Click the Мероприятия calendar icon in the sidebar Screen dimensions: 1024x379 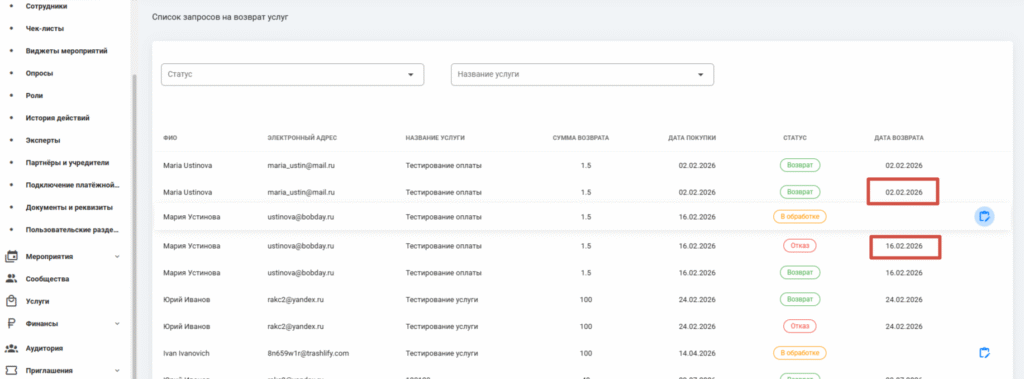click(11, 257)
